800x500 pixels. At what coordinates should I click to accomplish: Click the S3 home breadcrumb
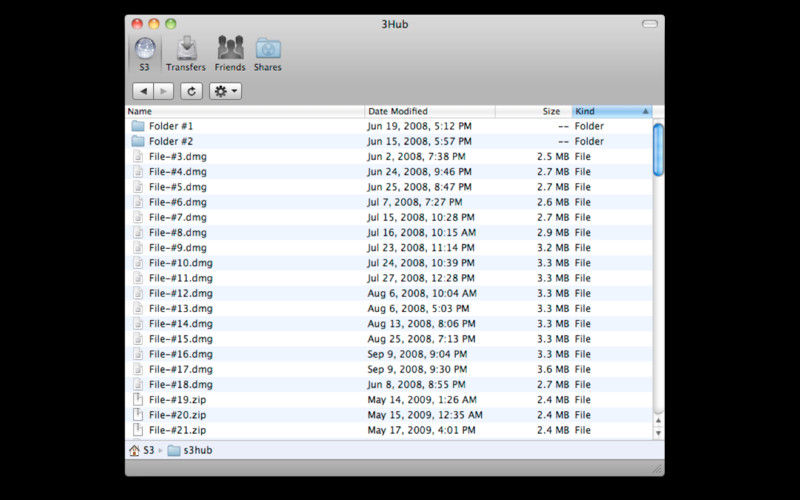coord(142,450)
